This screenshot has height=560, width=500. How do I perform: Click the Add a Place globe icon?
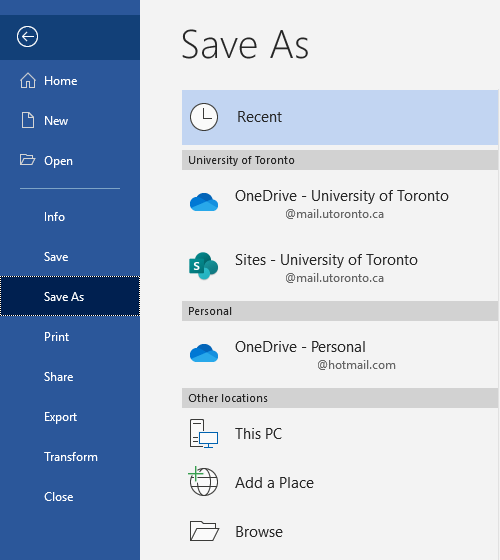[203, 481]
